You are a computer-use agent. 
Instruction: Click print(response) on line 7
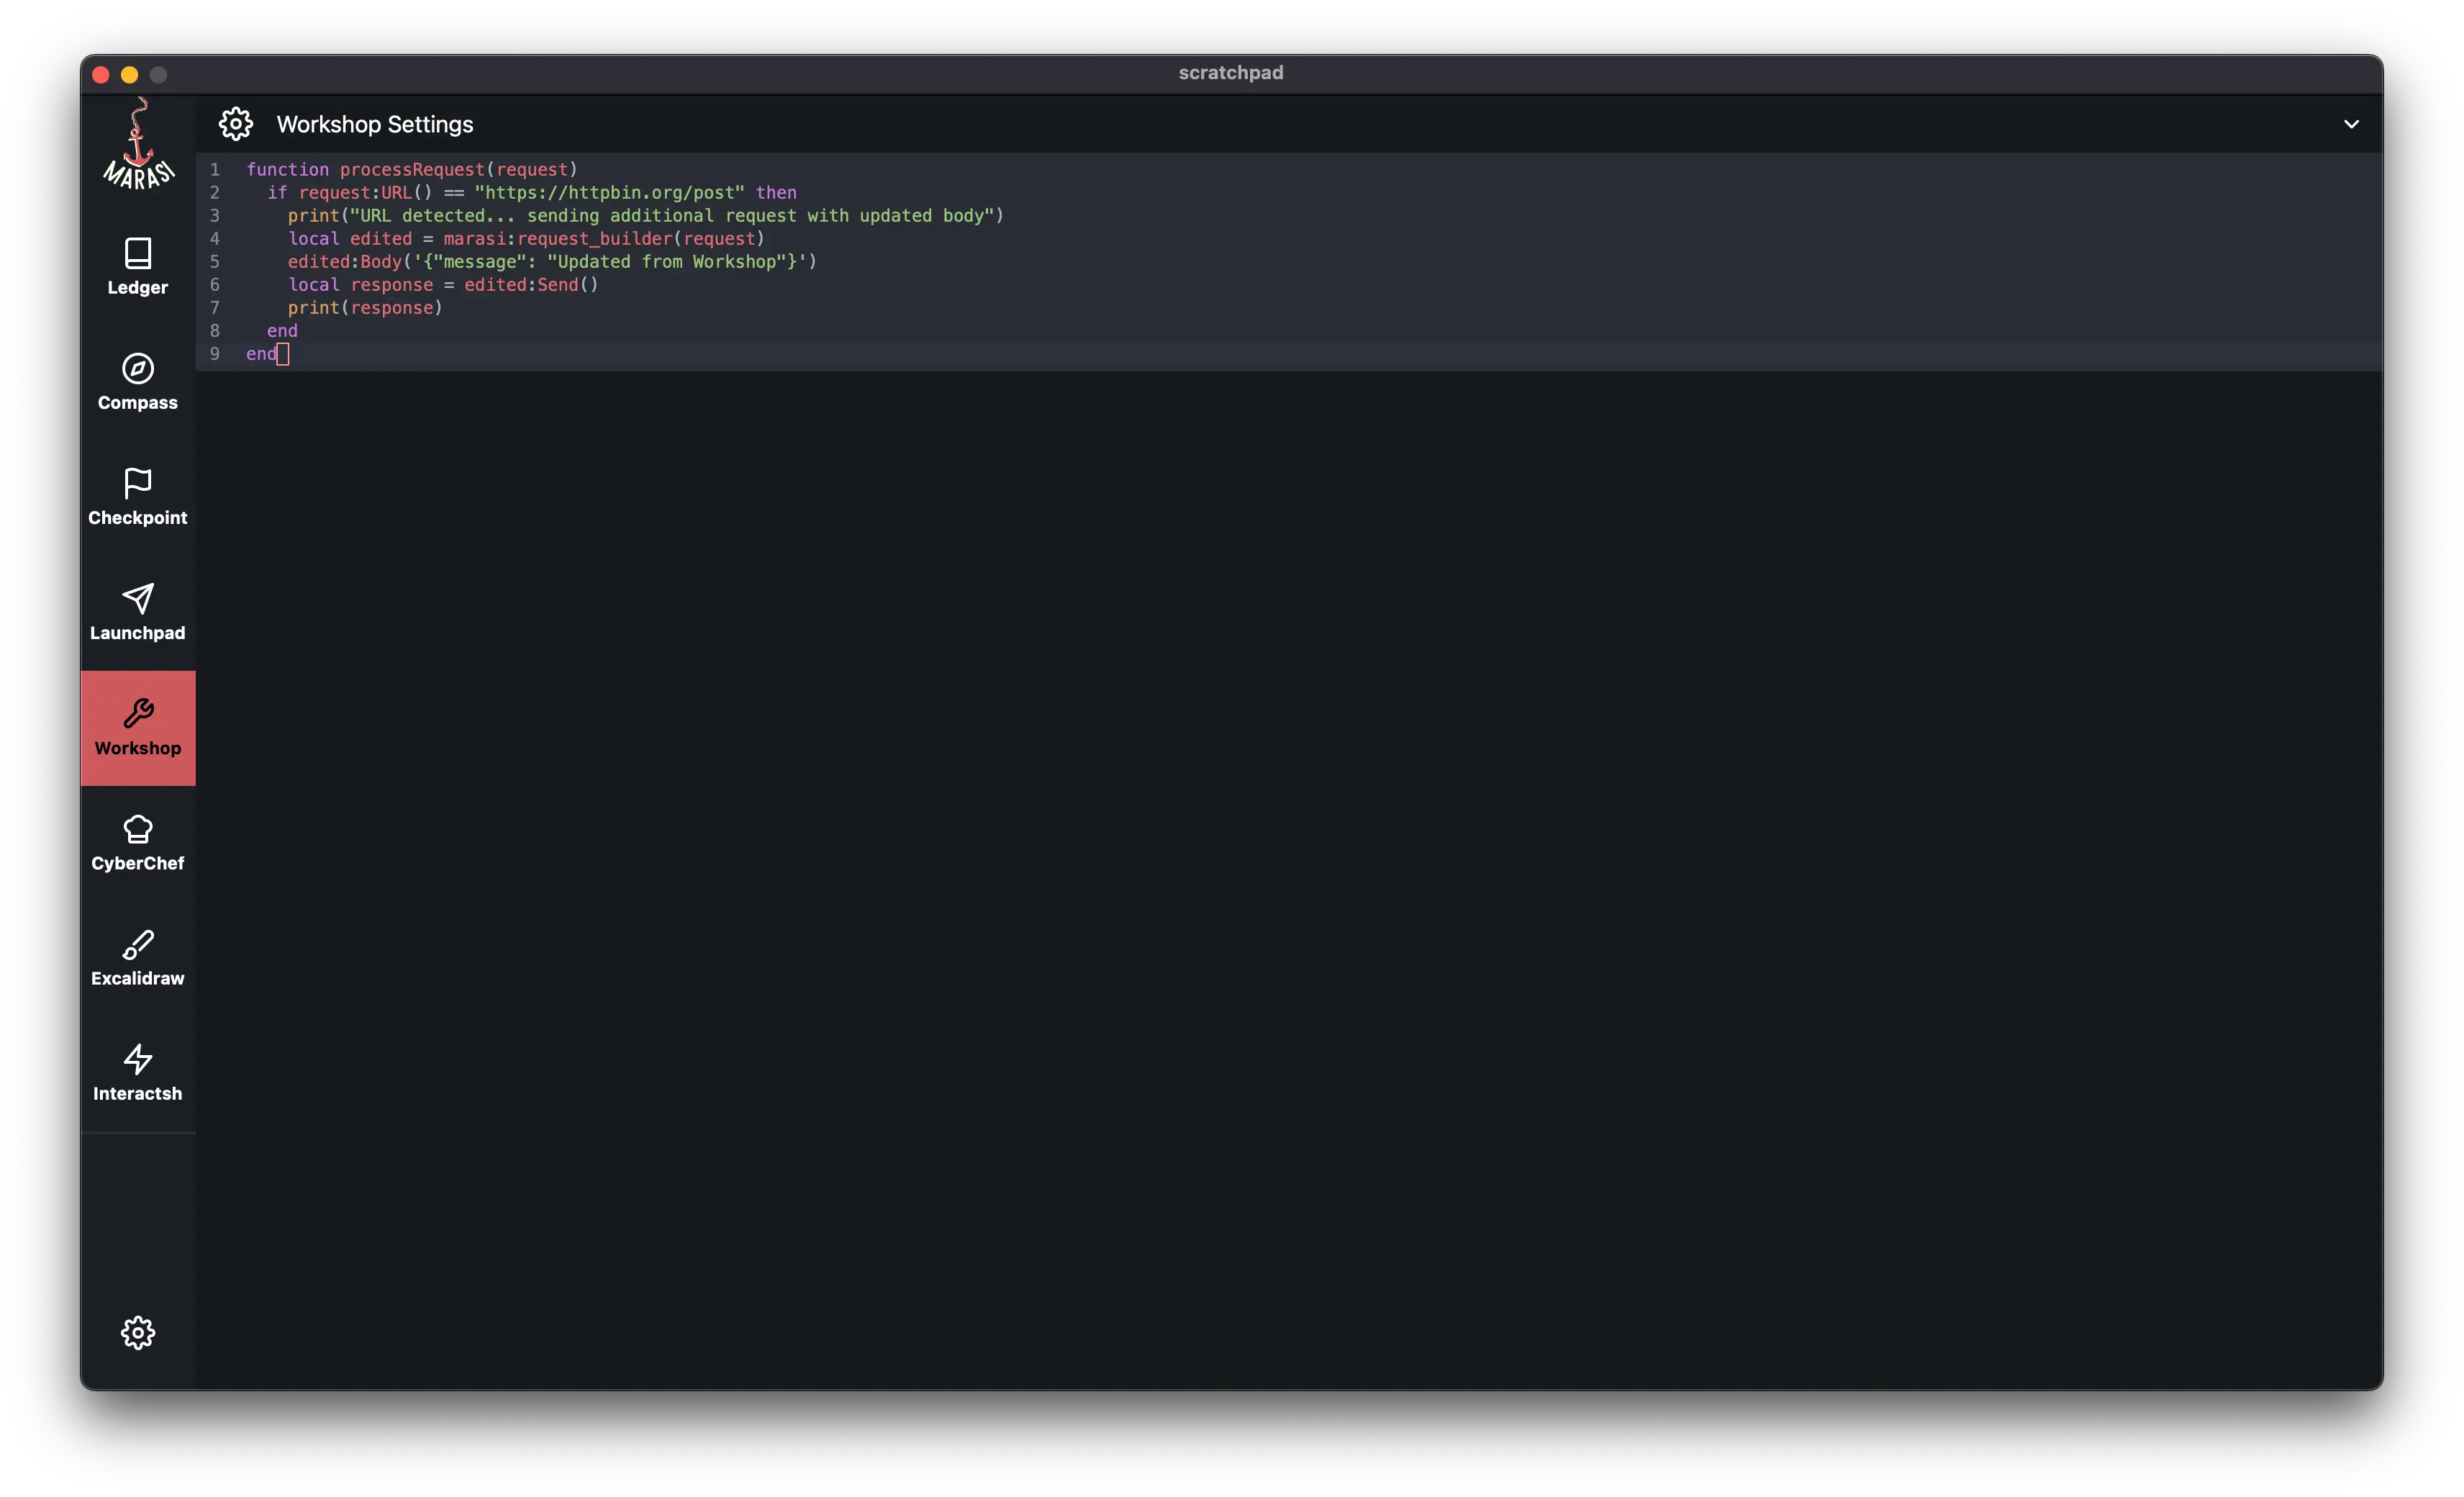click(x=365, y=307)
